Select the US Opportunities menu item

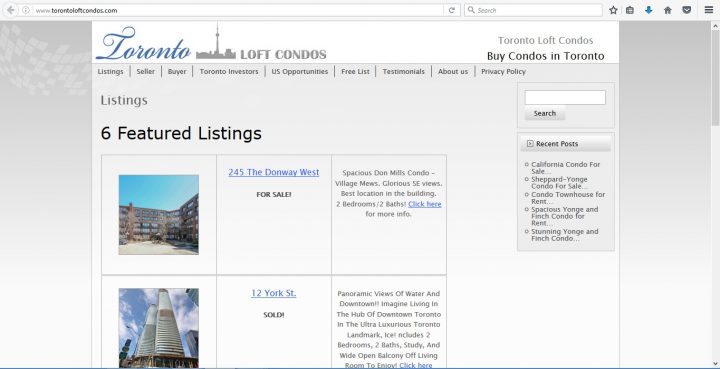tap(299, 72)
